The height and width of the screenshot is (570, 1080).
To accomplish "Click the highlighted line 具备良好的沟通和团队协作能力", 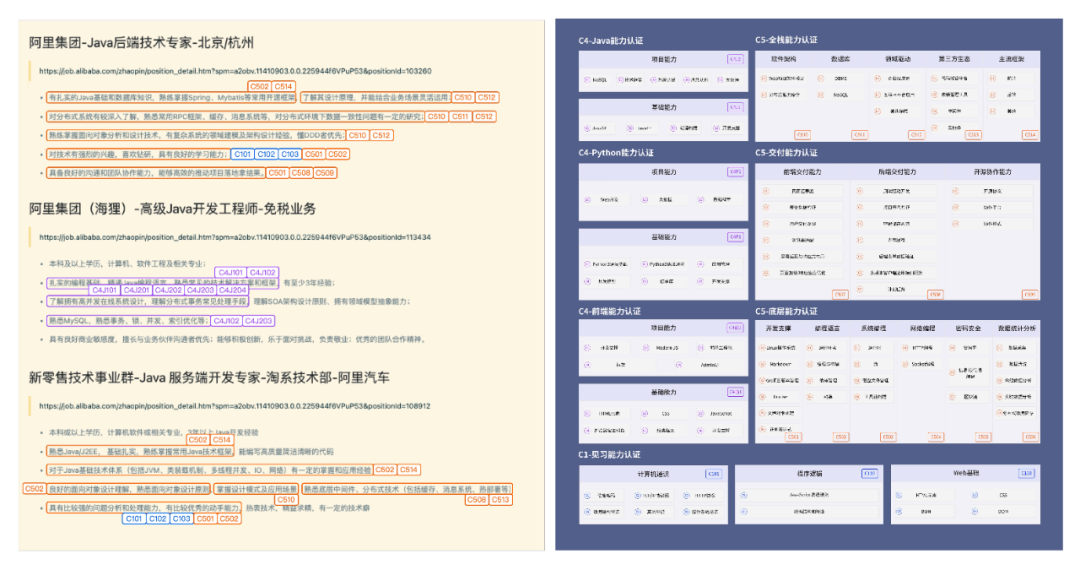I will tap(156, 173).
